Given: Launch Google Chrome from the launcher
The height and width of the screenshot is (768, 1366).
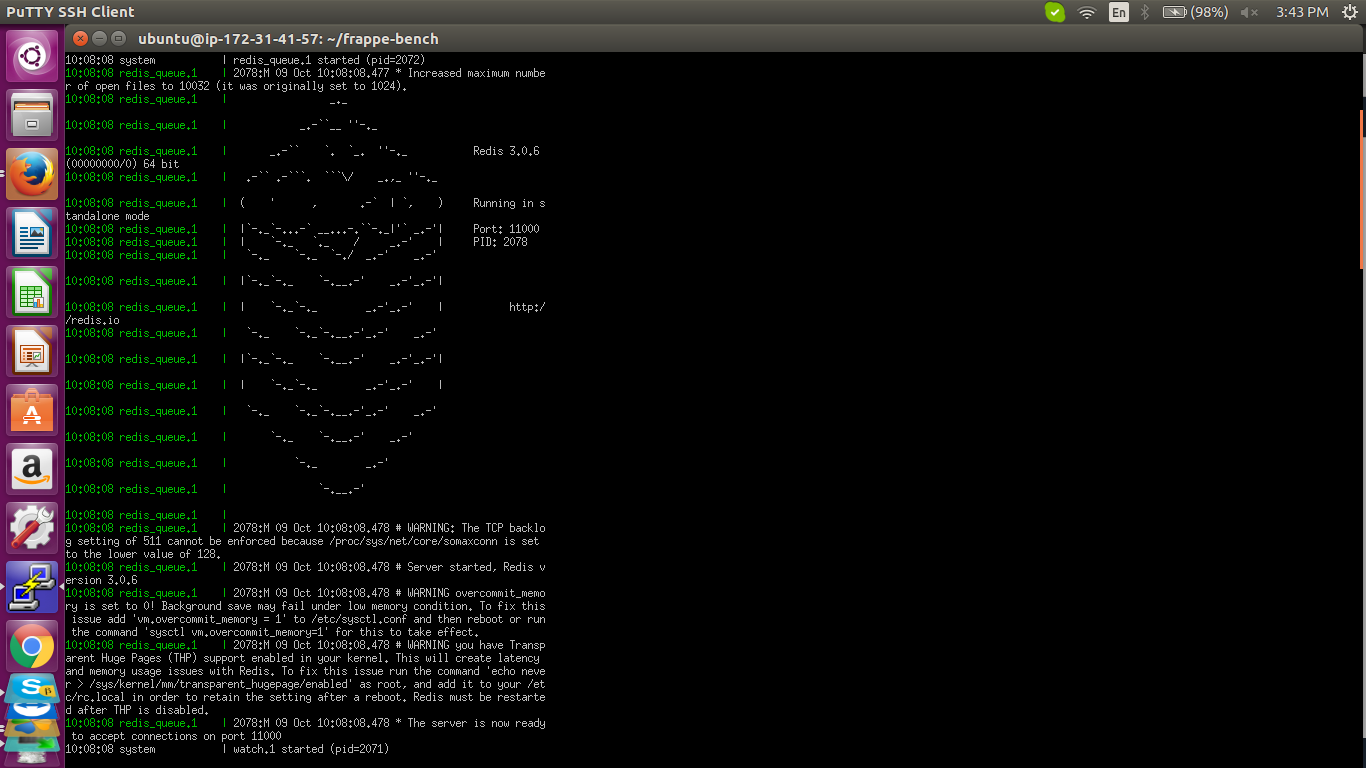Looking at the screenshot, I should pyautogui.click(x=32, y=646).
